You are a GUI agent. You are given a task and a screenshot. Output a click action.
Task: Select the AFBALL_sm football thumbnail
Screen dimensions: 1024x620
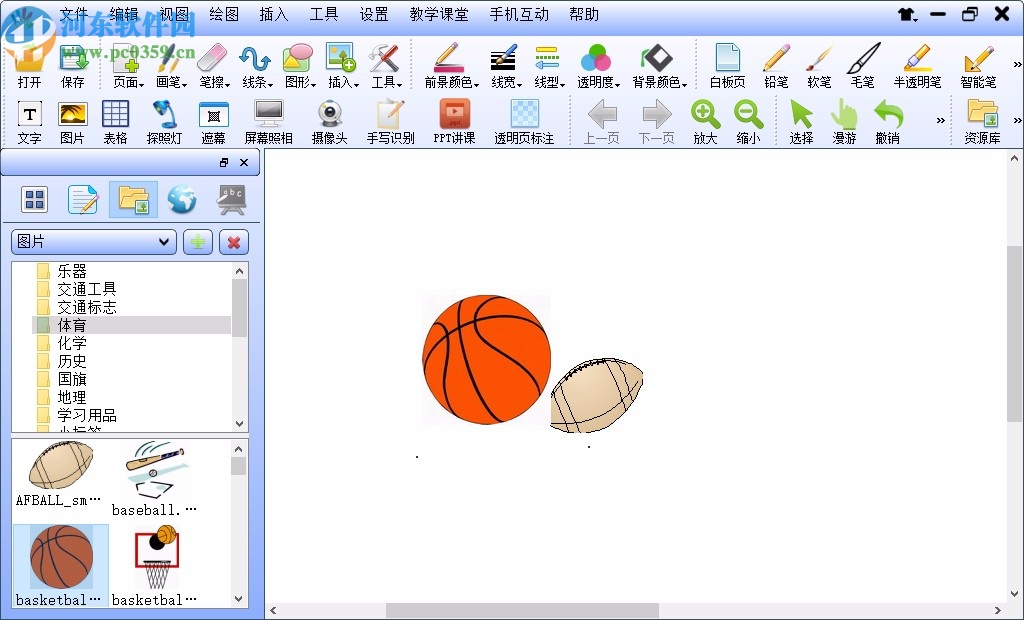(x=60, y=474)
